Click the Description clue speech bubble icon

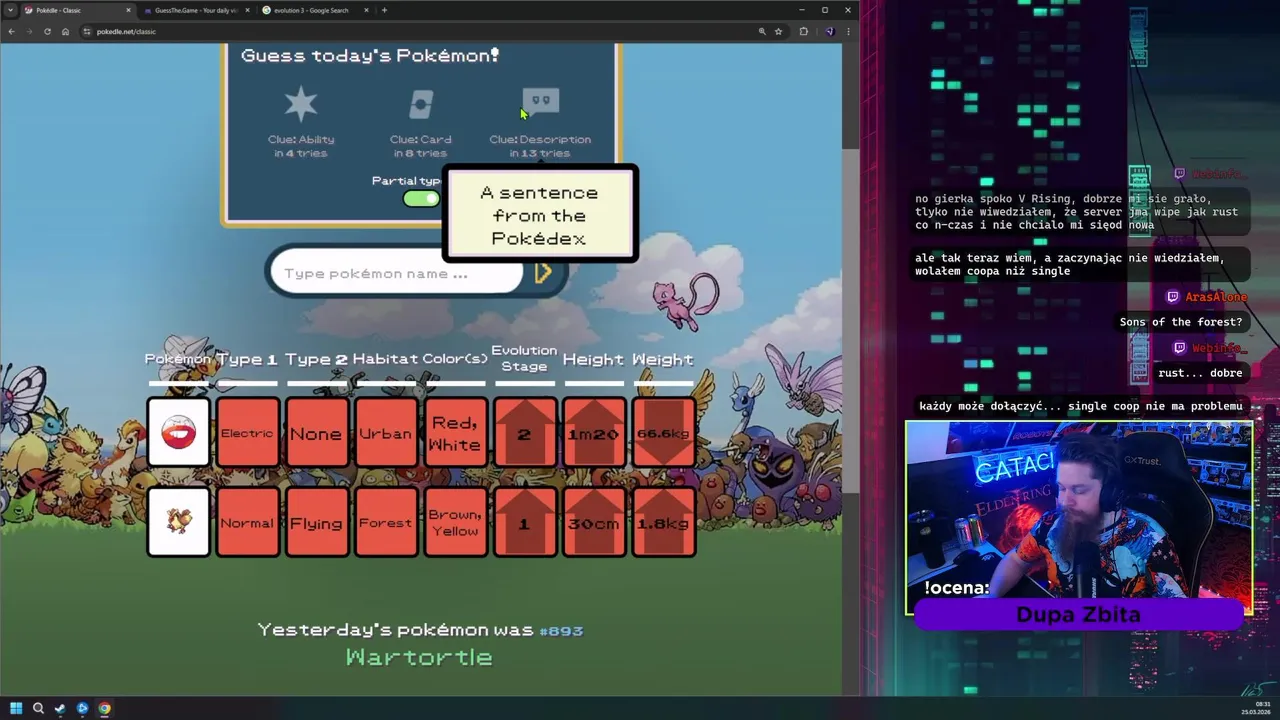click(x=541, y=103)
